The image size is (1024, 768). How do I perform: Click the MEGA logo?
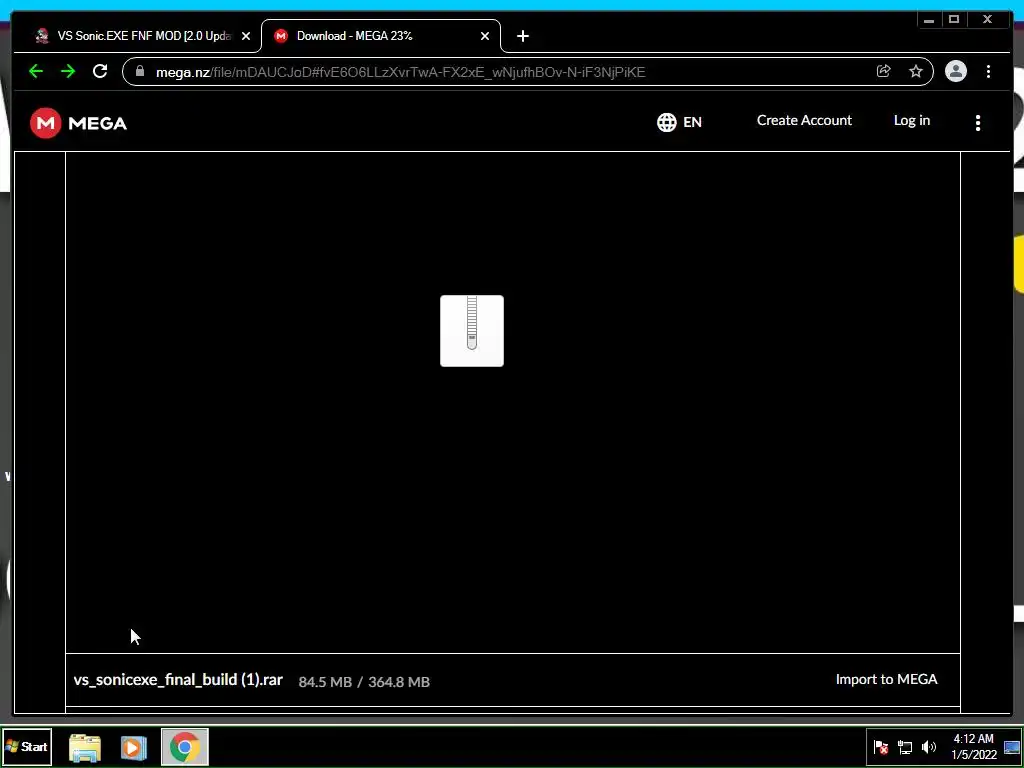point(78,123)
